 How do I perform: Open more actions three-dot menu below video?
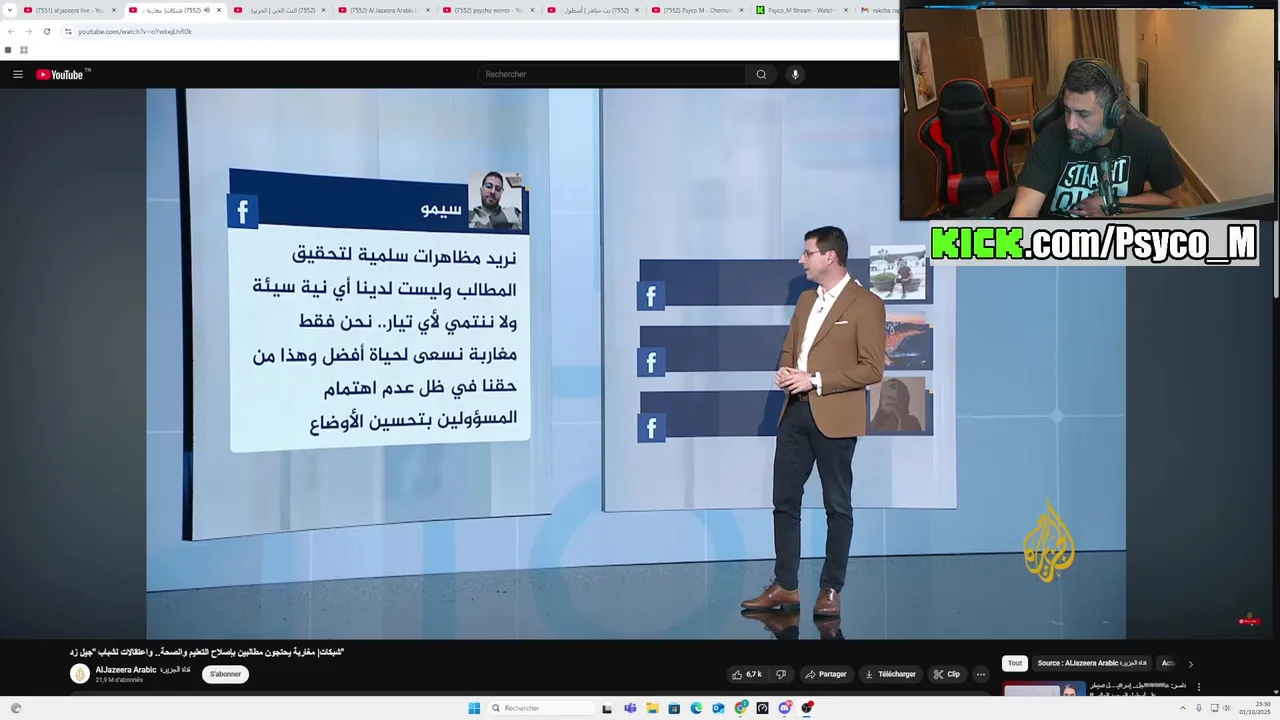click(x=981, y=674)
